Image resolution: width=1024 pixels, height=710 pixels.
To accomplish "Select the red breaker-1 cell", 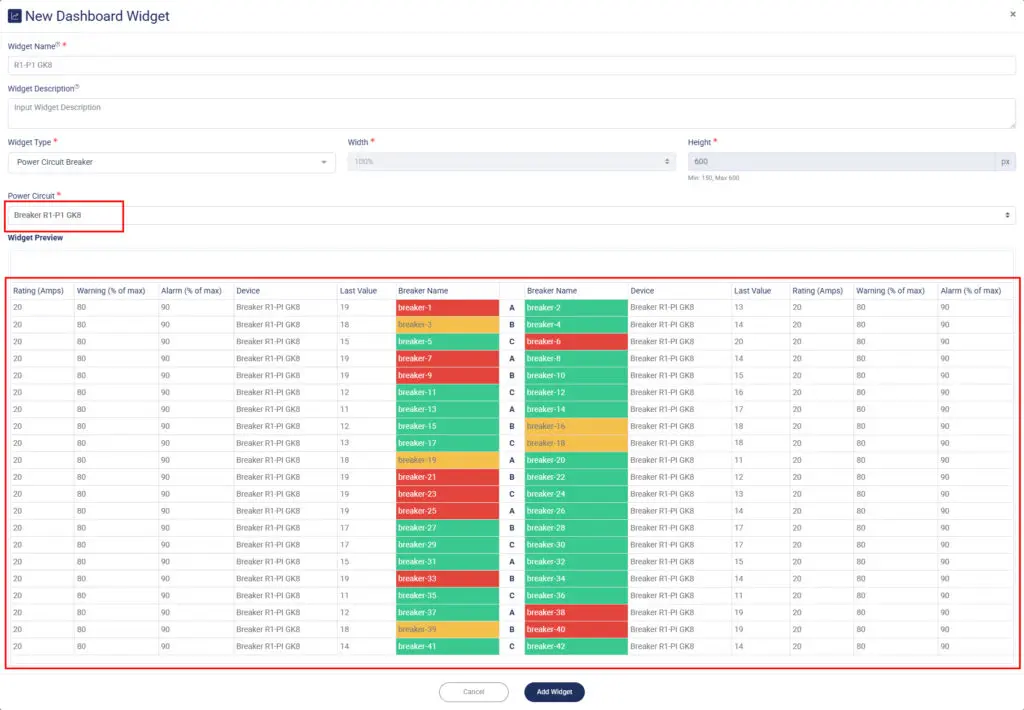I will pyautogui.click(x=447, y=308).
